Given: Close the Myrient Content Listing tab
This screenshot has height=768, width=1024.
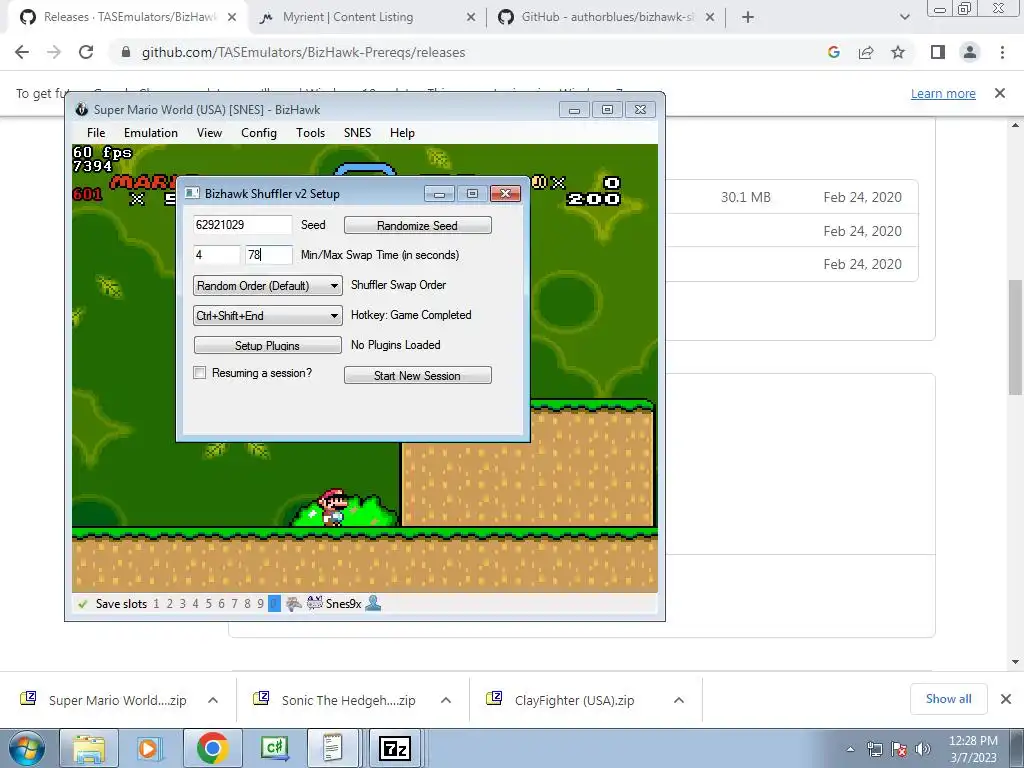Looking at the screenshot, I should pyautogui.click(x=471, y=18).
